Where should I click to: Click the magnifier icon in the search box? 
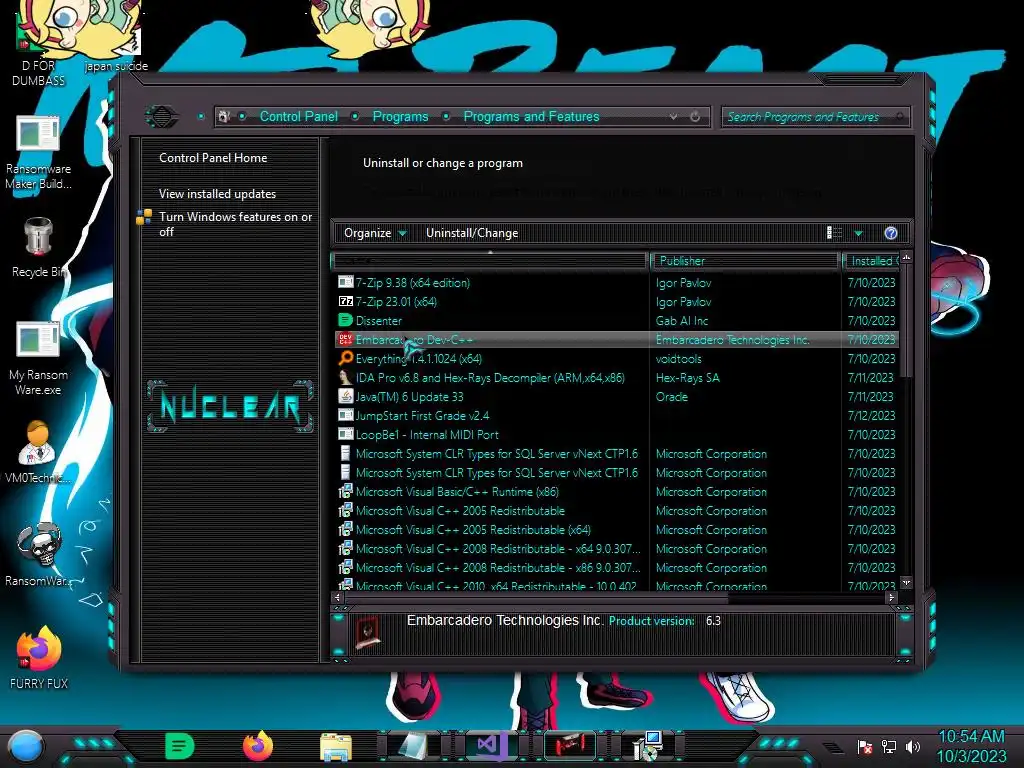pos(900,117)
